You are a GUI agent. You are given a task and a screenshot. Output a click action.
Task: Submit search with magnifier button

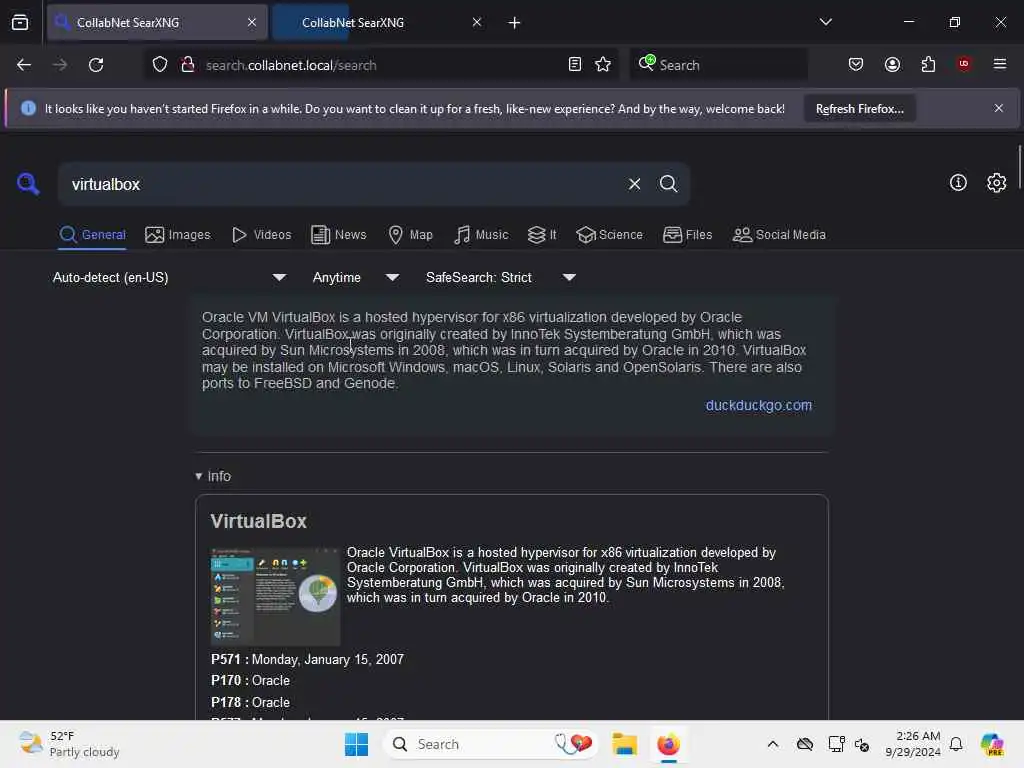[668, 184]
